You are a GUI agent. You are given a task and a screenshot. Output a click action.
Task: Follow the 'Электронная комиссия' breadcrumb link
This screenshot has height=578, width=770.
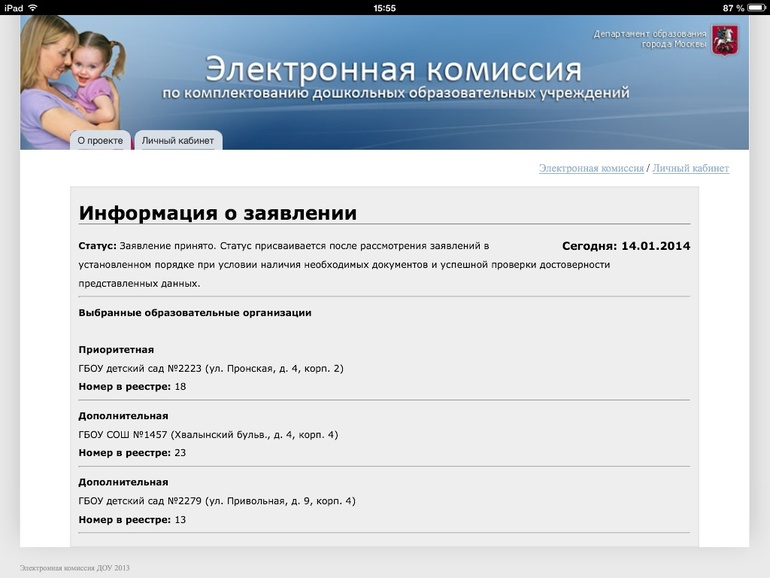click(591, 168)
